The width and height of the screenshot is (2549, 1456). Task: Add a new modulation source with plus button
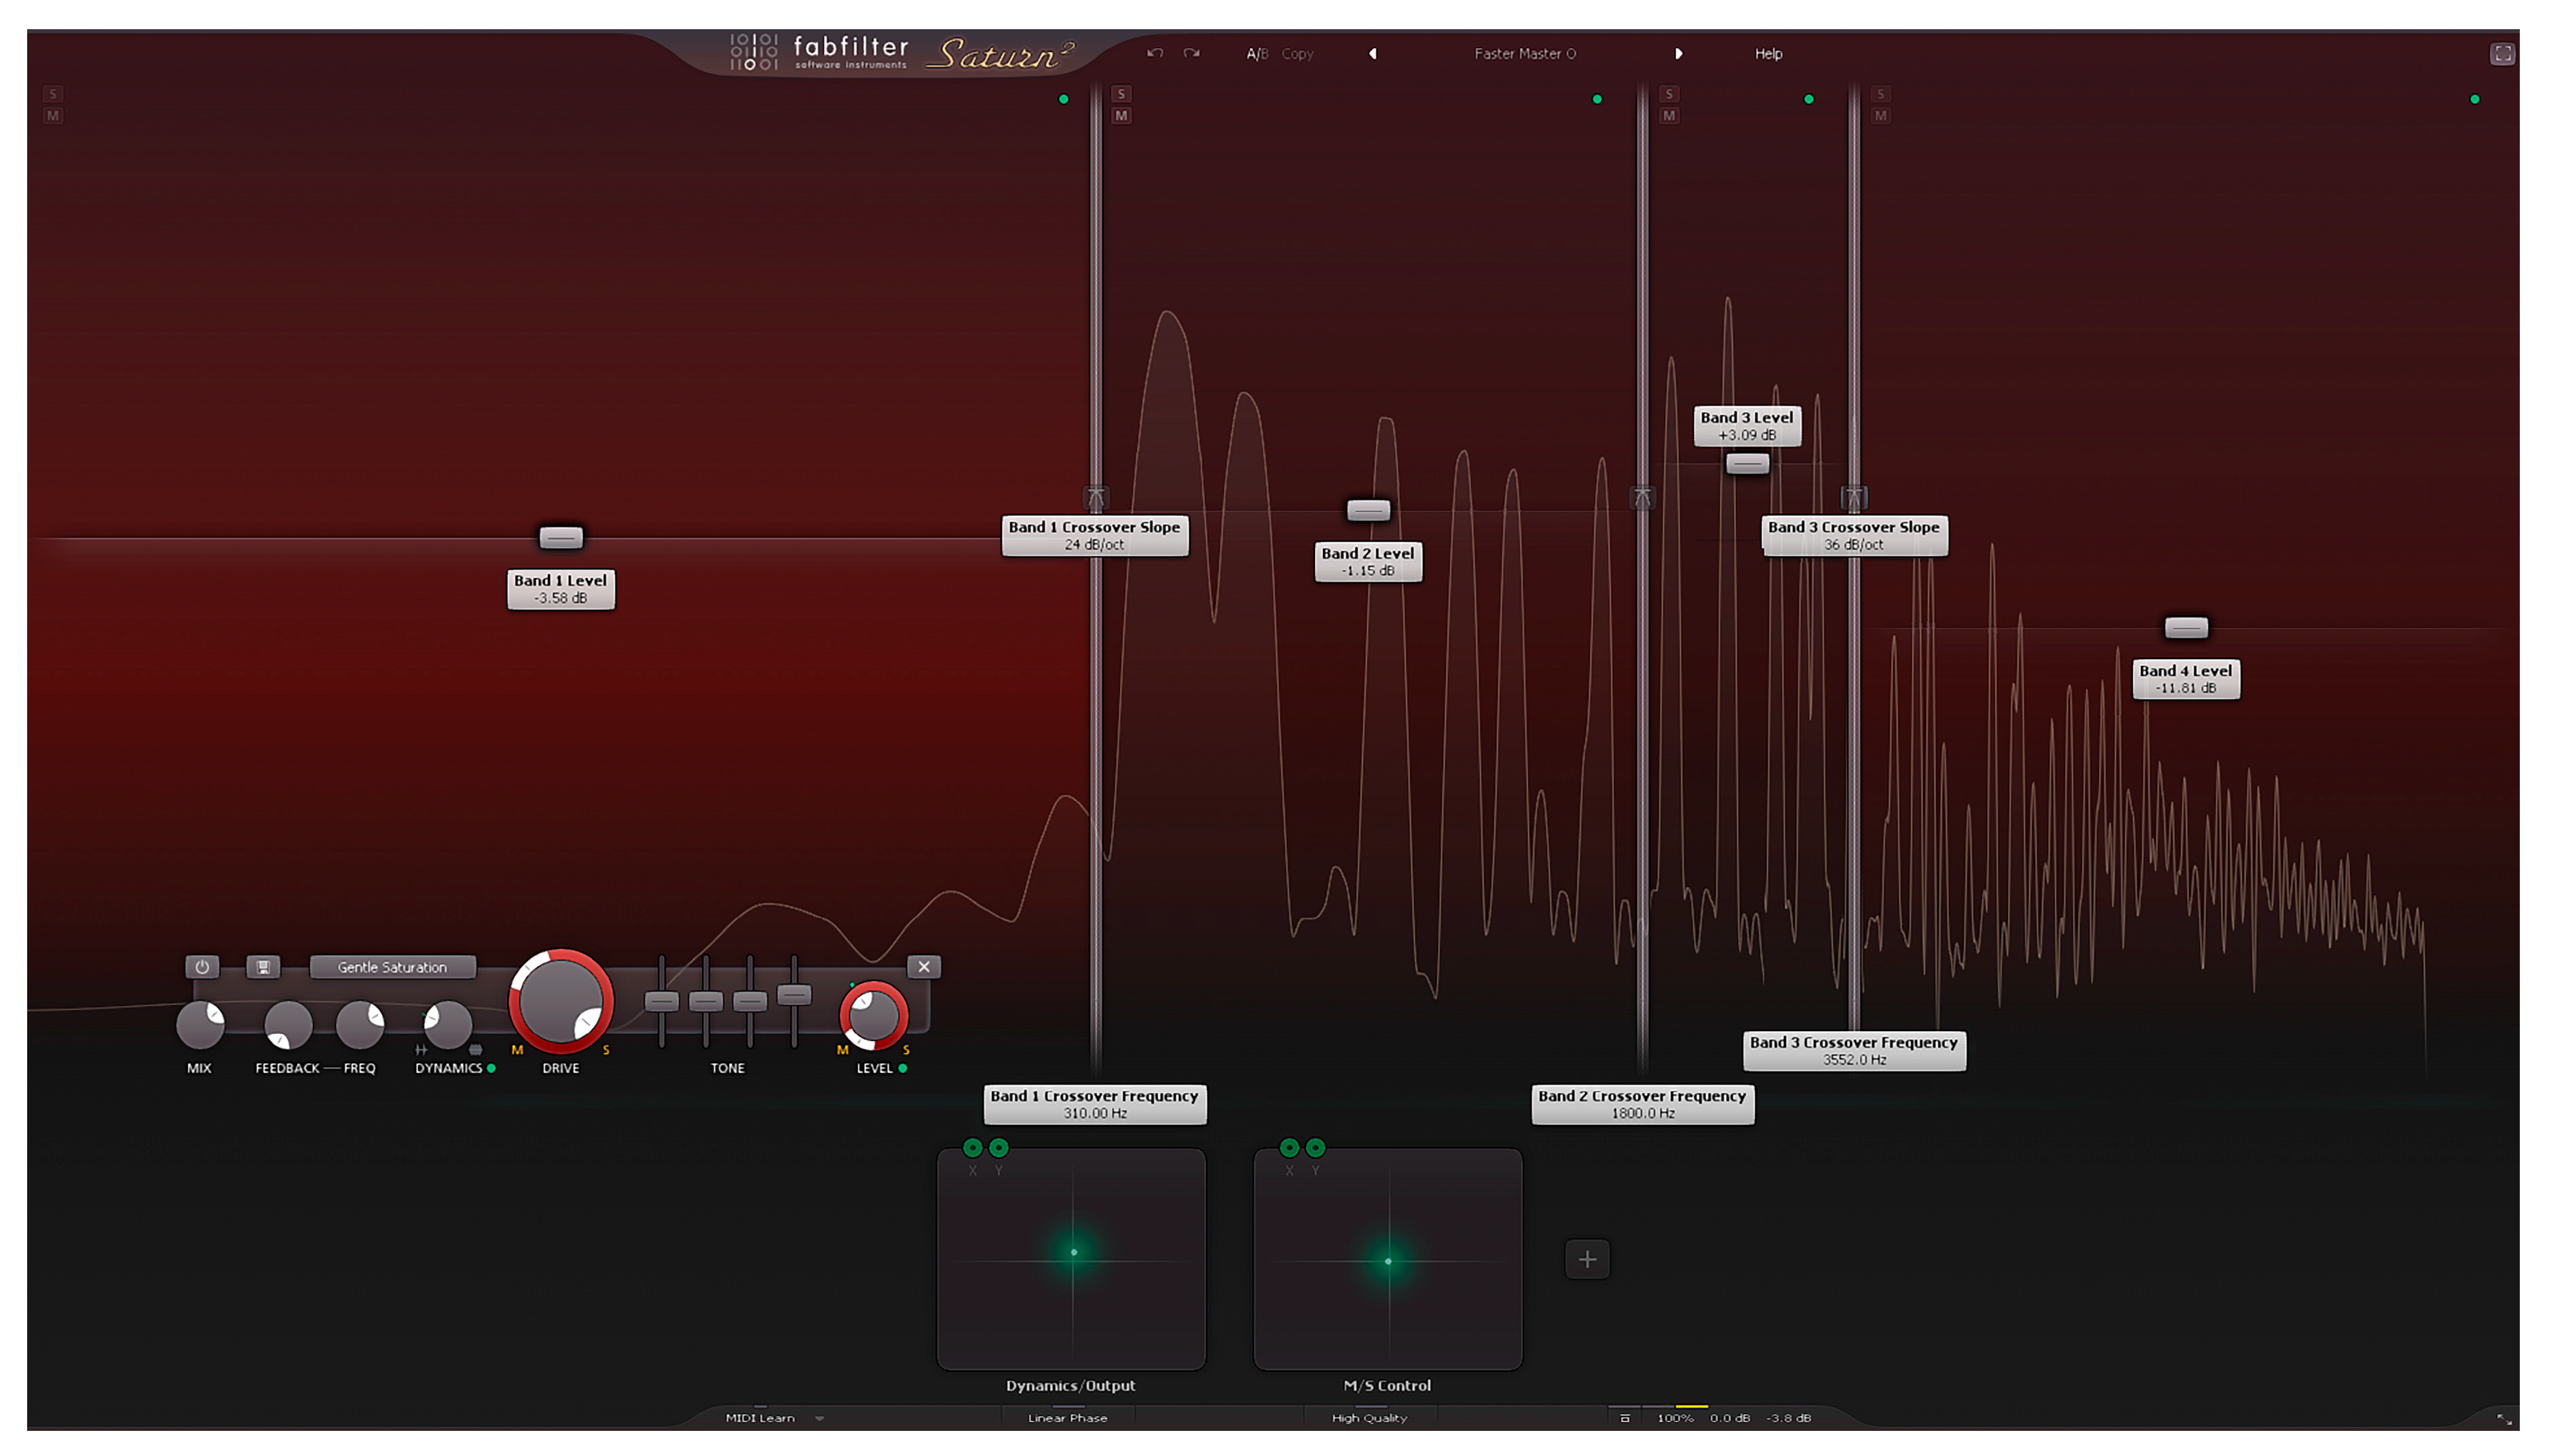click(x=1587, y=1259)
